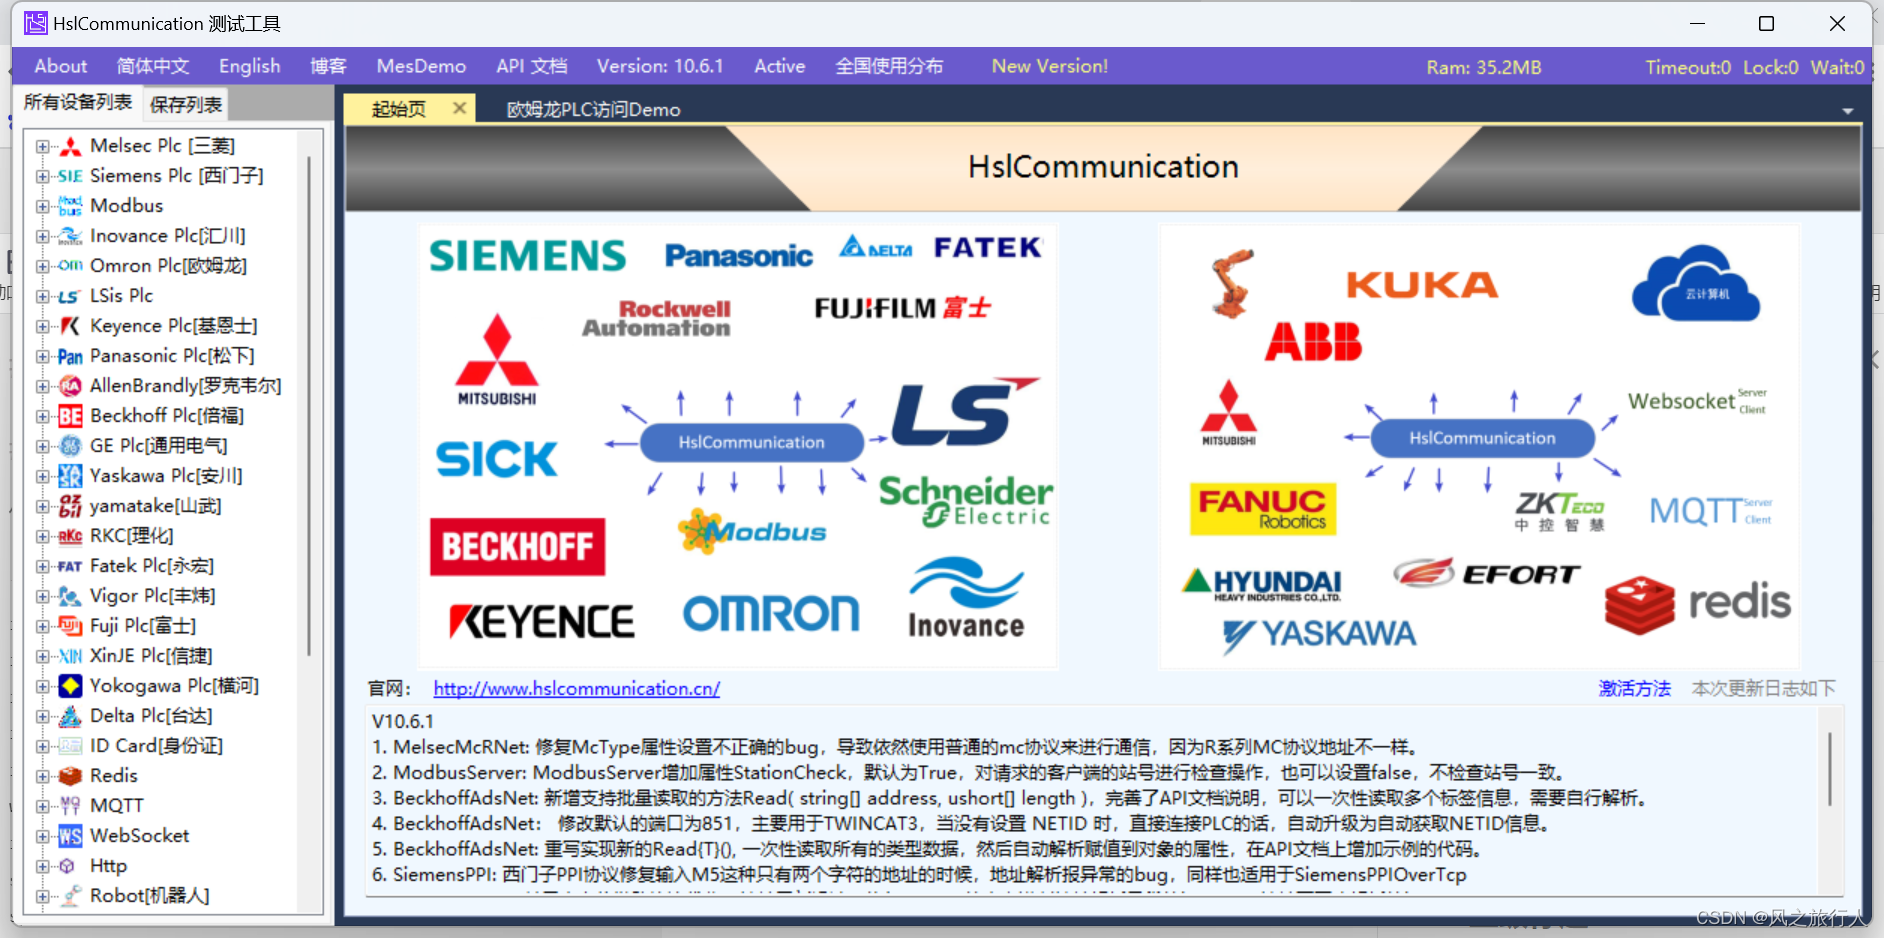Screen dimensions: 1884x938
Task: Click the device tree vertical scrollbar
Action: coord(309,406)
